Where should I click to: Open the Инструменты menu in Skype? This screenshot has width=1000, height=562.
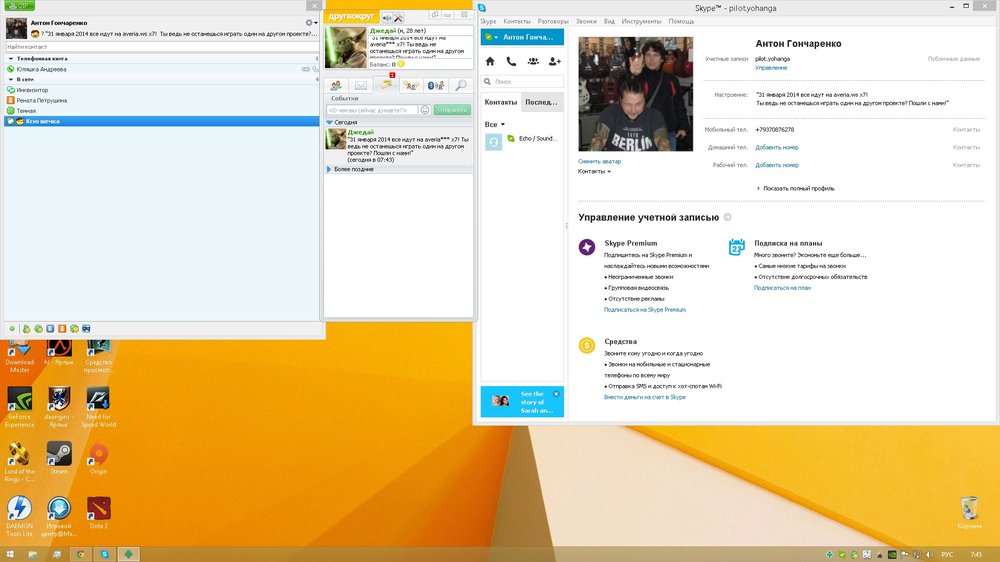[x=640, y=21]
